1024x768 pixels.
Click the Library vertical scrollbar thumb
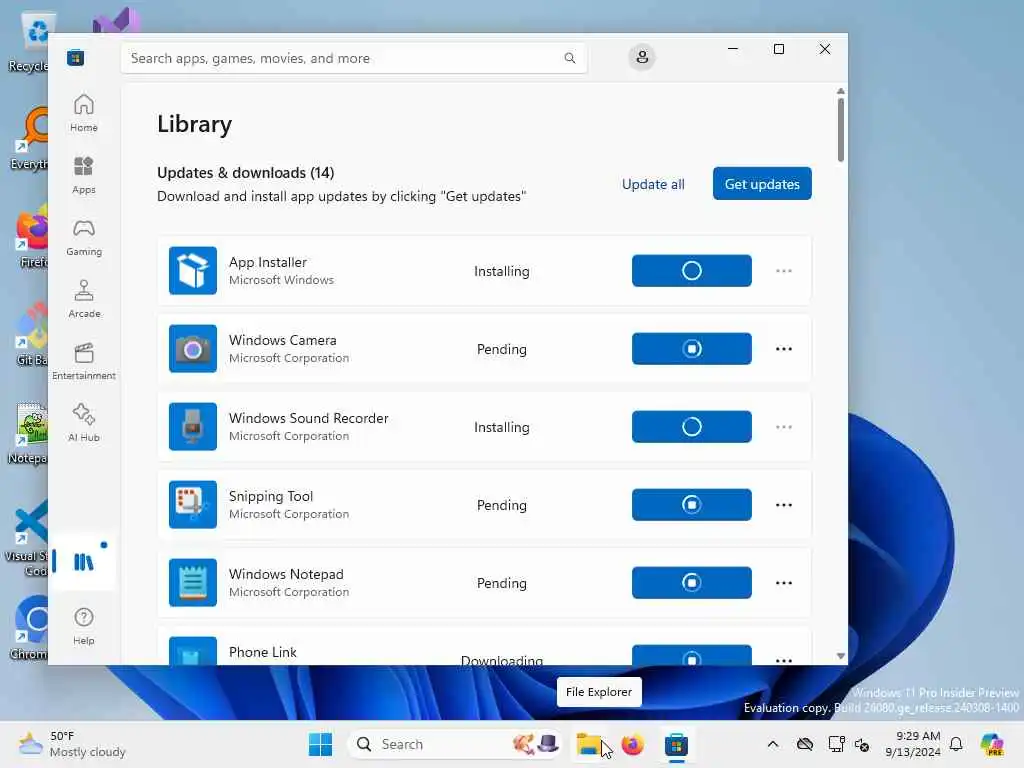coord(840,129)
